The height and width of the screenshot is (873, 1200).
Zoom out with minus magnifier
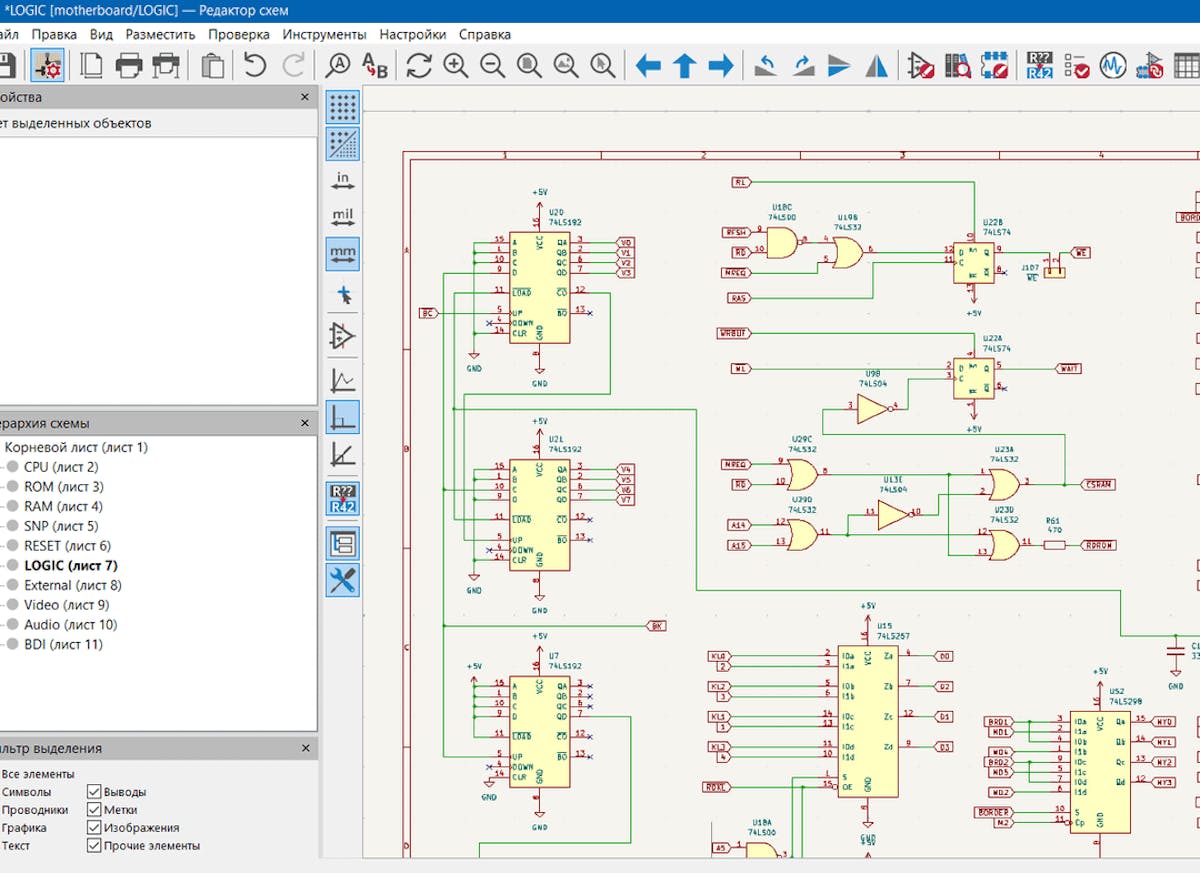coord(492,66)
